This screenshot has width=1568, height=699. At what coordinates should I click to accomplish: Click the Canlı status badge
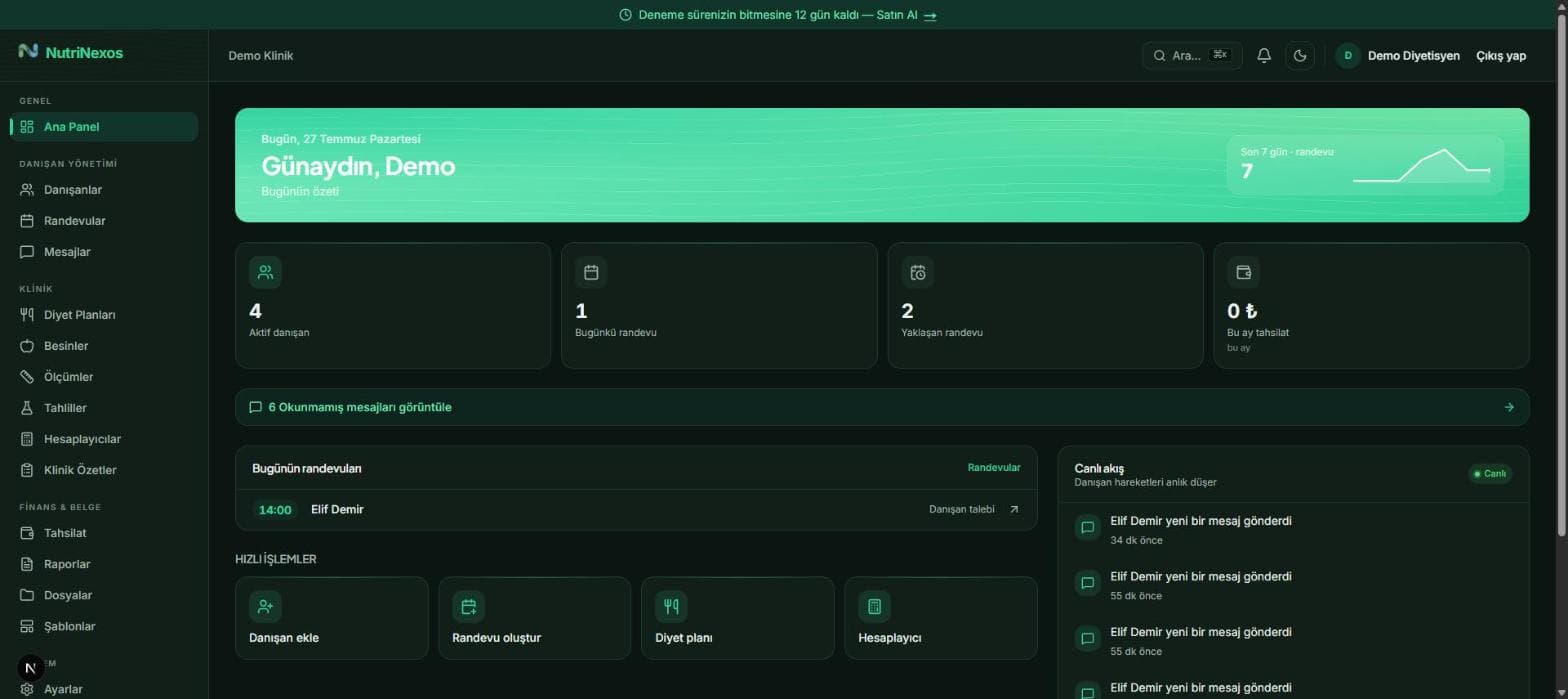pos(1490,474)
